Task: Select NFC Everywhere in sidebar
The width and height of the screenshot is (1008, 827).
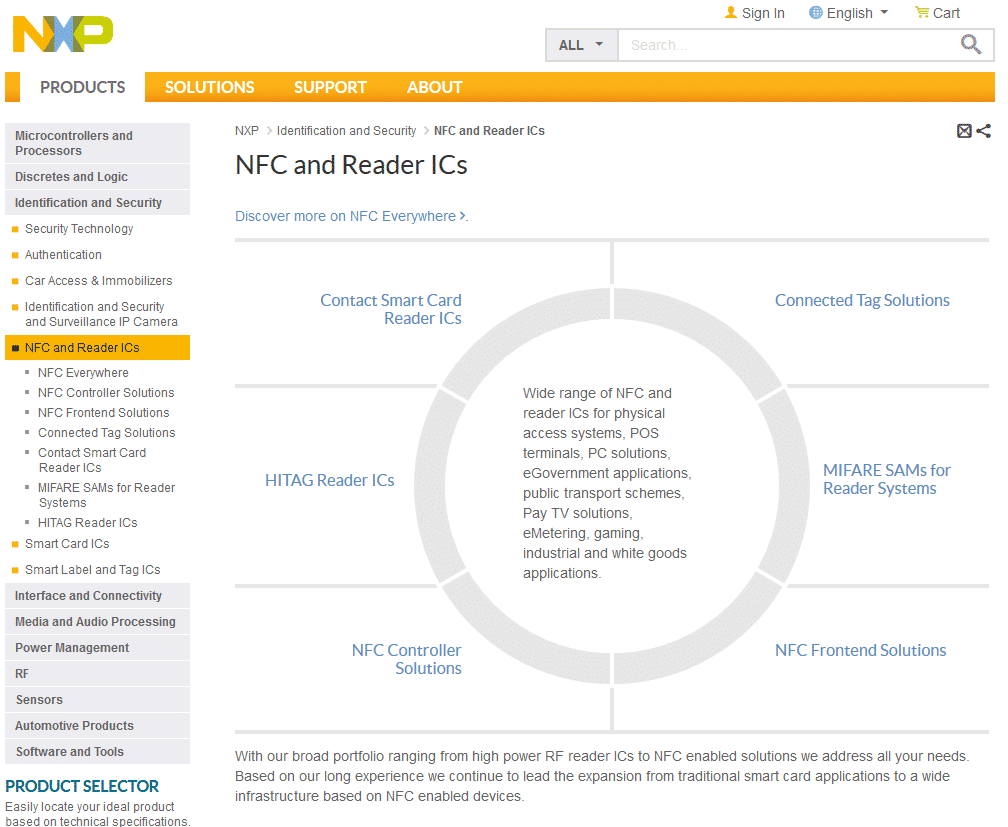Action: (83, 373)
